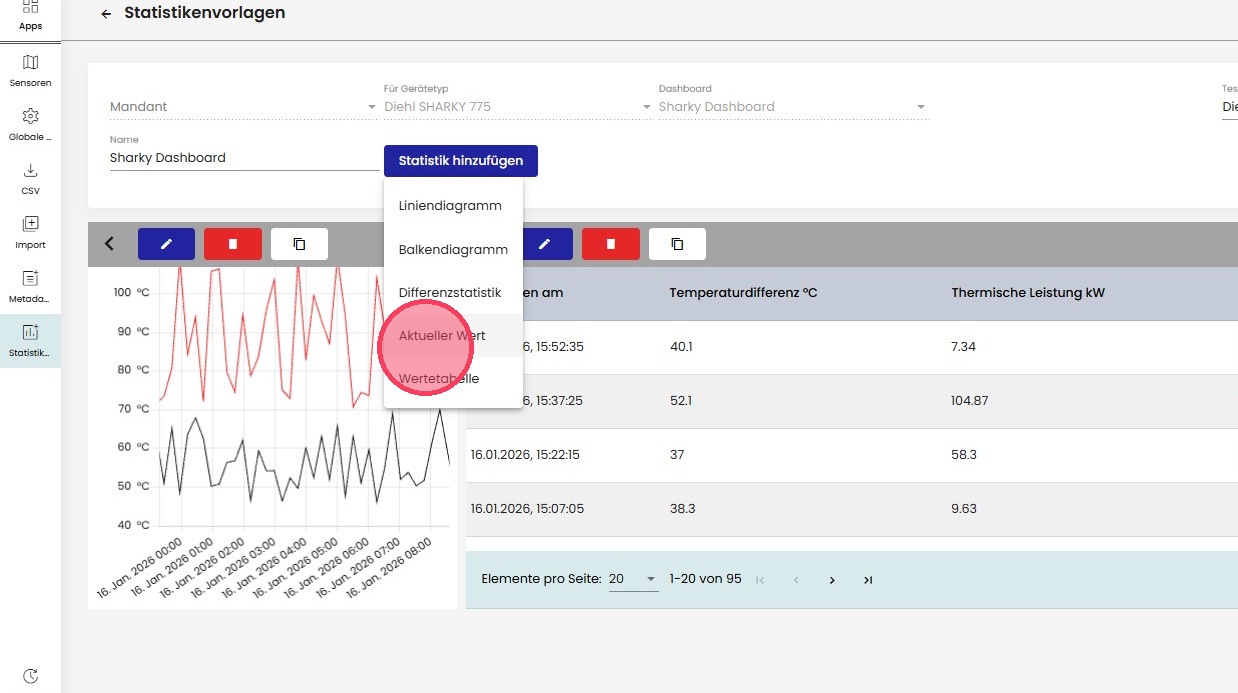Screen dimensions: 1238x693
Task: Click the Statistik hinzufügen button
Action: 460,161
